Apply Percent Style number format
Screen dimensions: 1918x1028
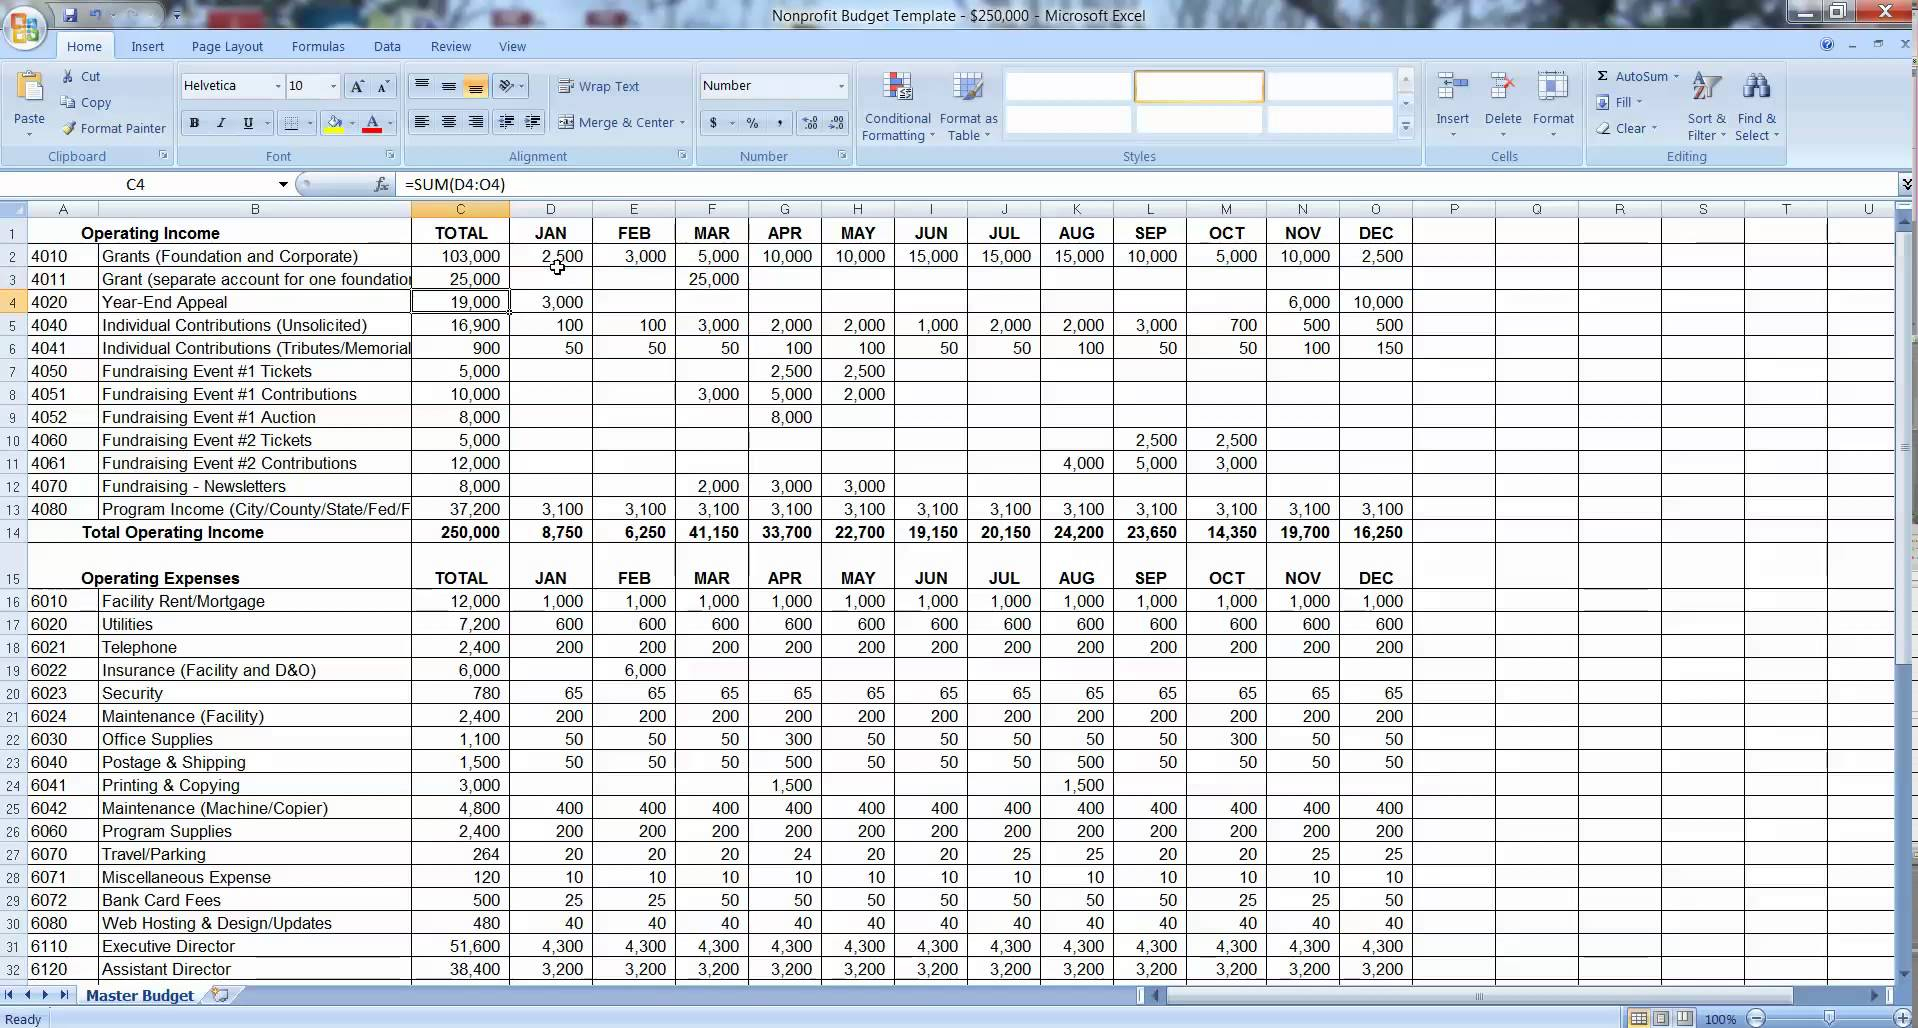click(753, 123)
